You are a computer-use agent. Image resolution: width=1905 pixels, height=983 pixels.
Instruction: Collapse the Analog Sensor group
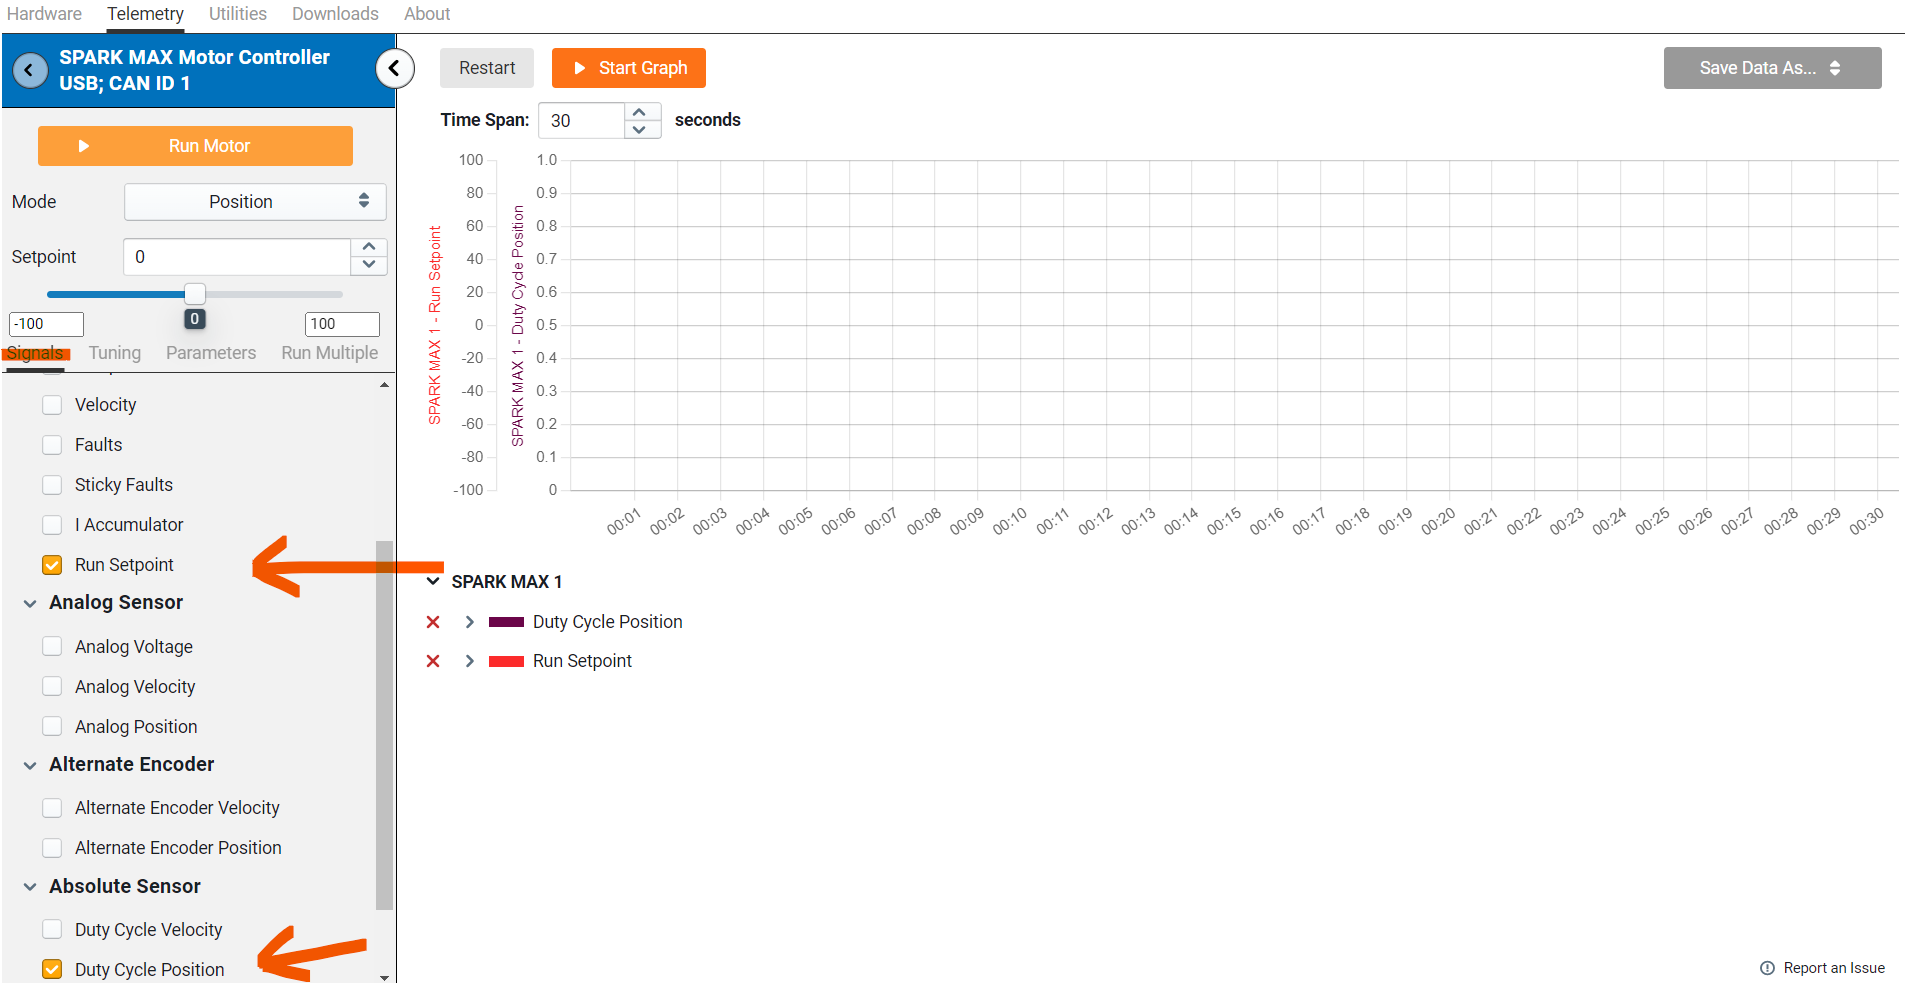pos(30,603)
